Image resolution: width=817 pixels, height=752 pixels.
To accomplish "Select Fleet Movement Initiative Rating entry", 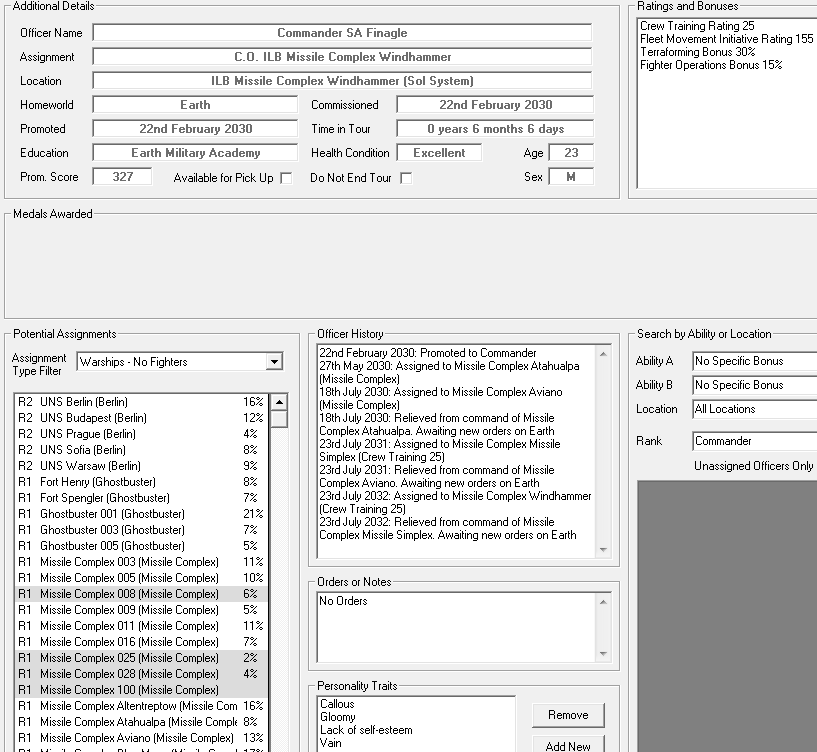I will point(726,39).
